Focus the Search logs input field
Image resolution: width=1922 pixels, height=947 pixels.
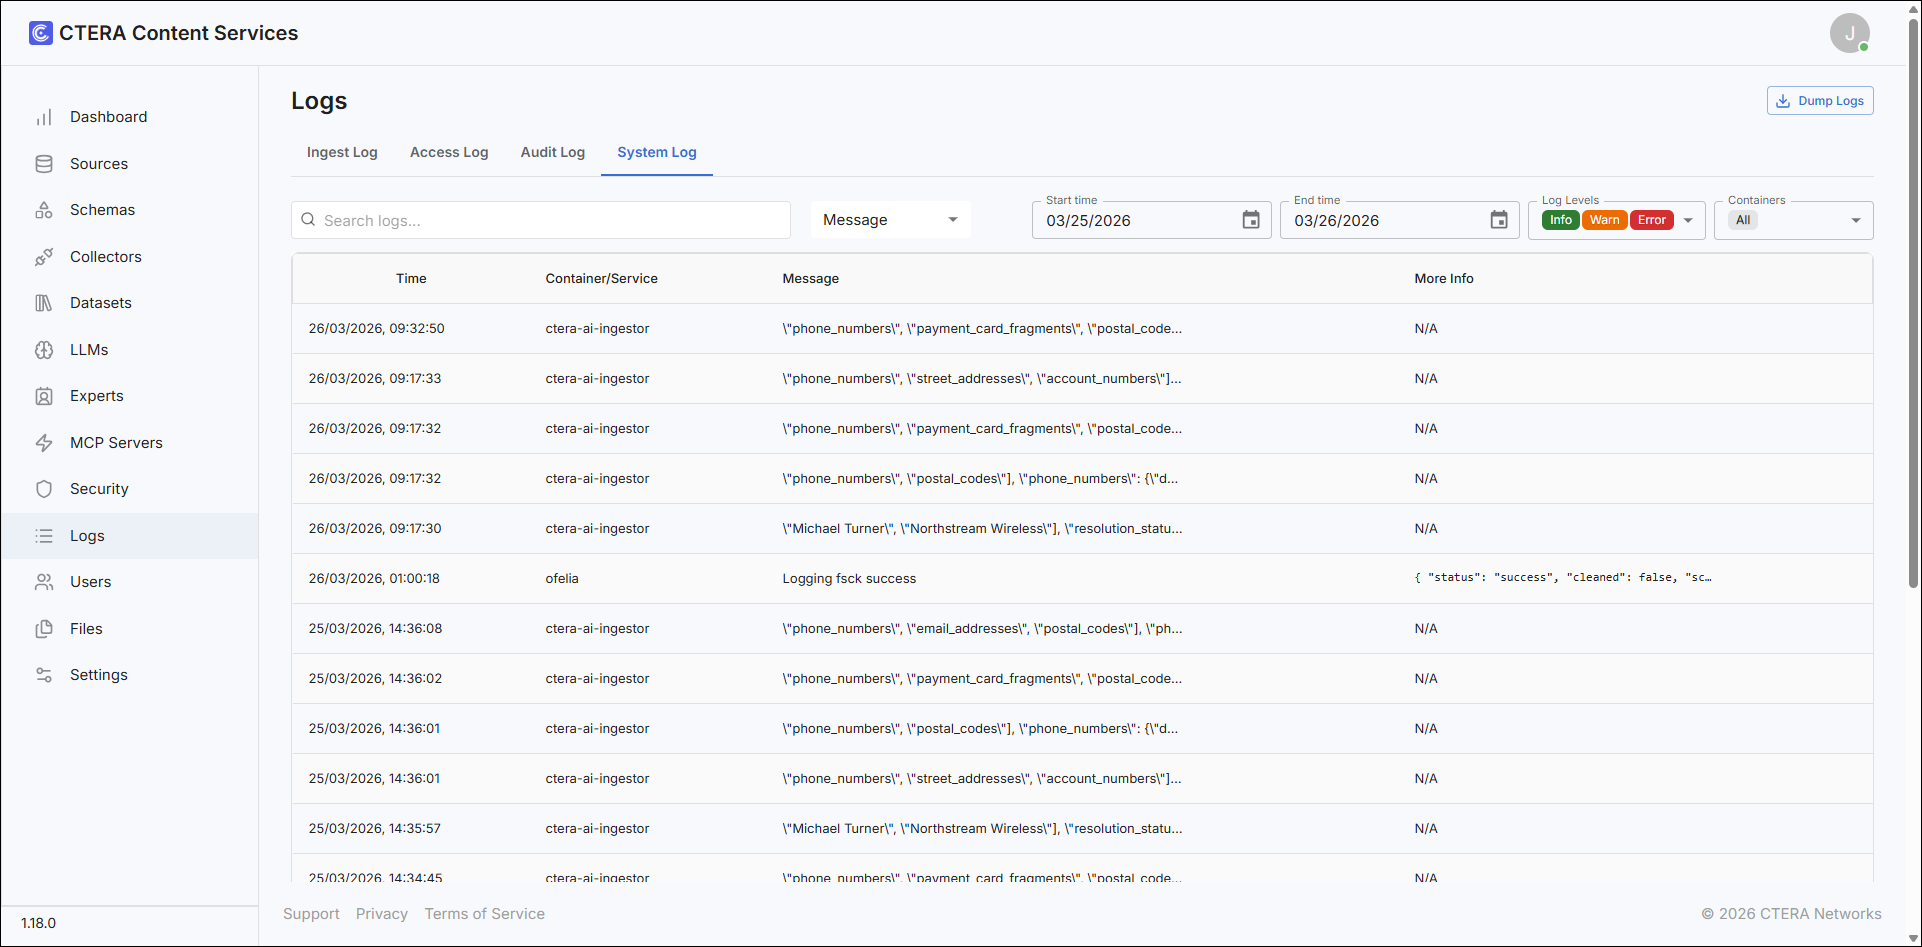[541, 220]
